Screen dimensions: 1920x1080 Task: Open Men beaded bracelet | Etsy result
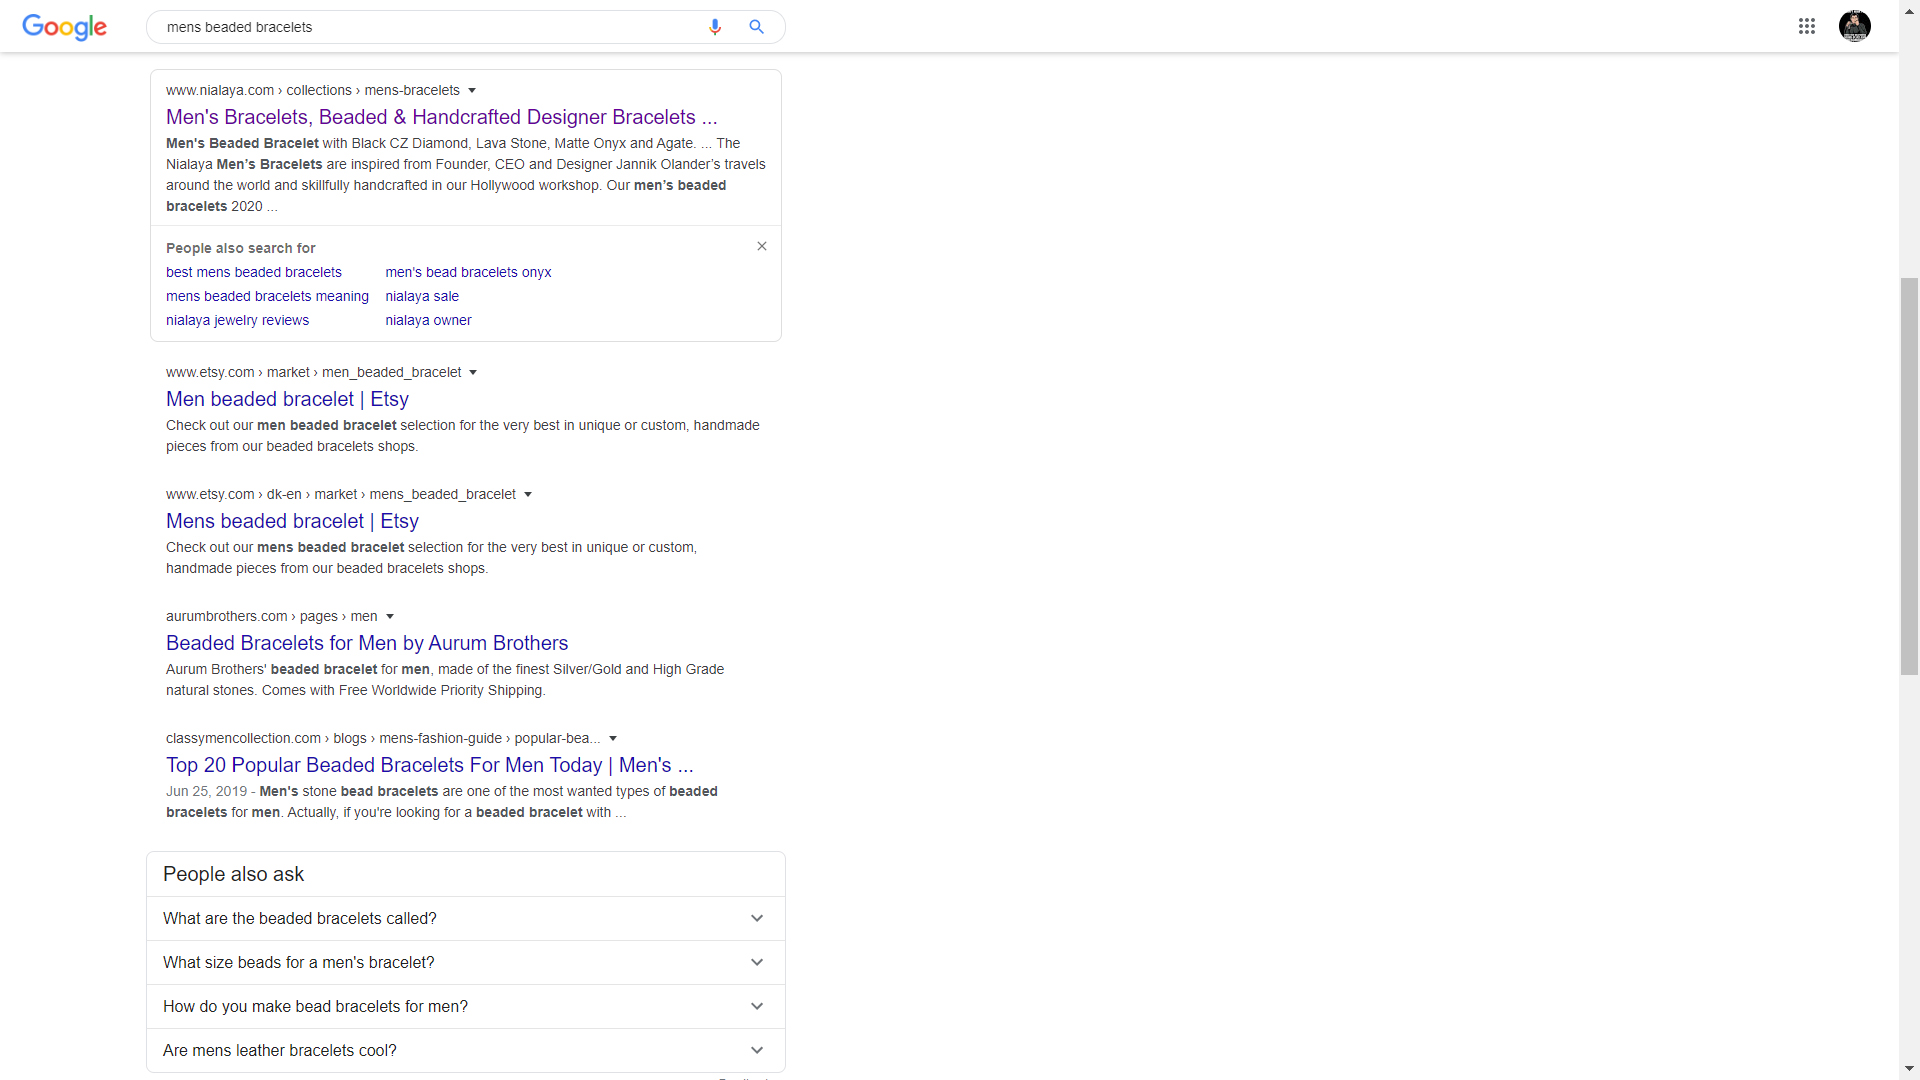[287, 399]
